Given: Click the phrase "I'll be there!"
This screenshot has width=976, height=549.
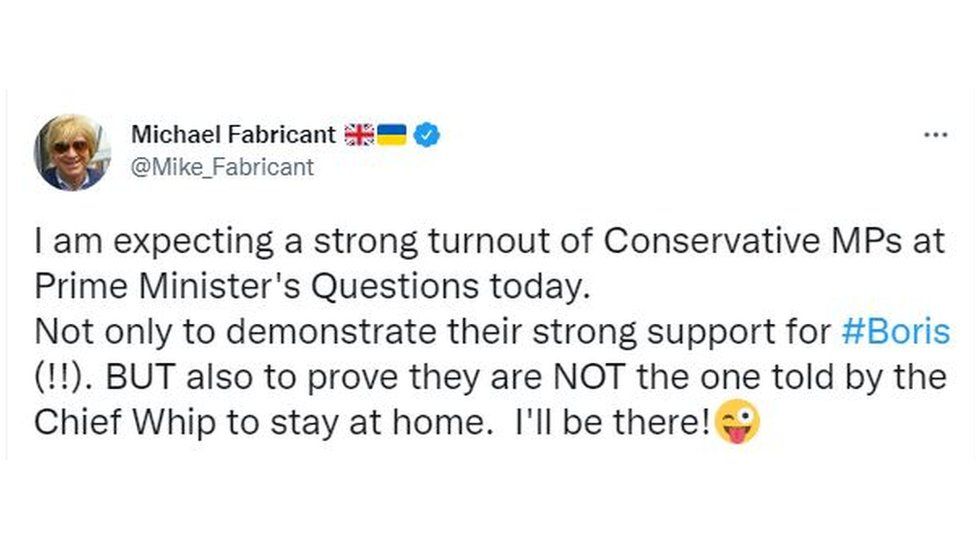Looking at the screenshot, I should point(613,423).
